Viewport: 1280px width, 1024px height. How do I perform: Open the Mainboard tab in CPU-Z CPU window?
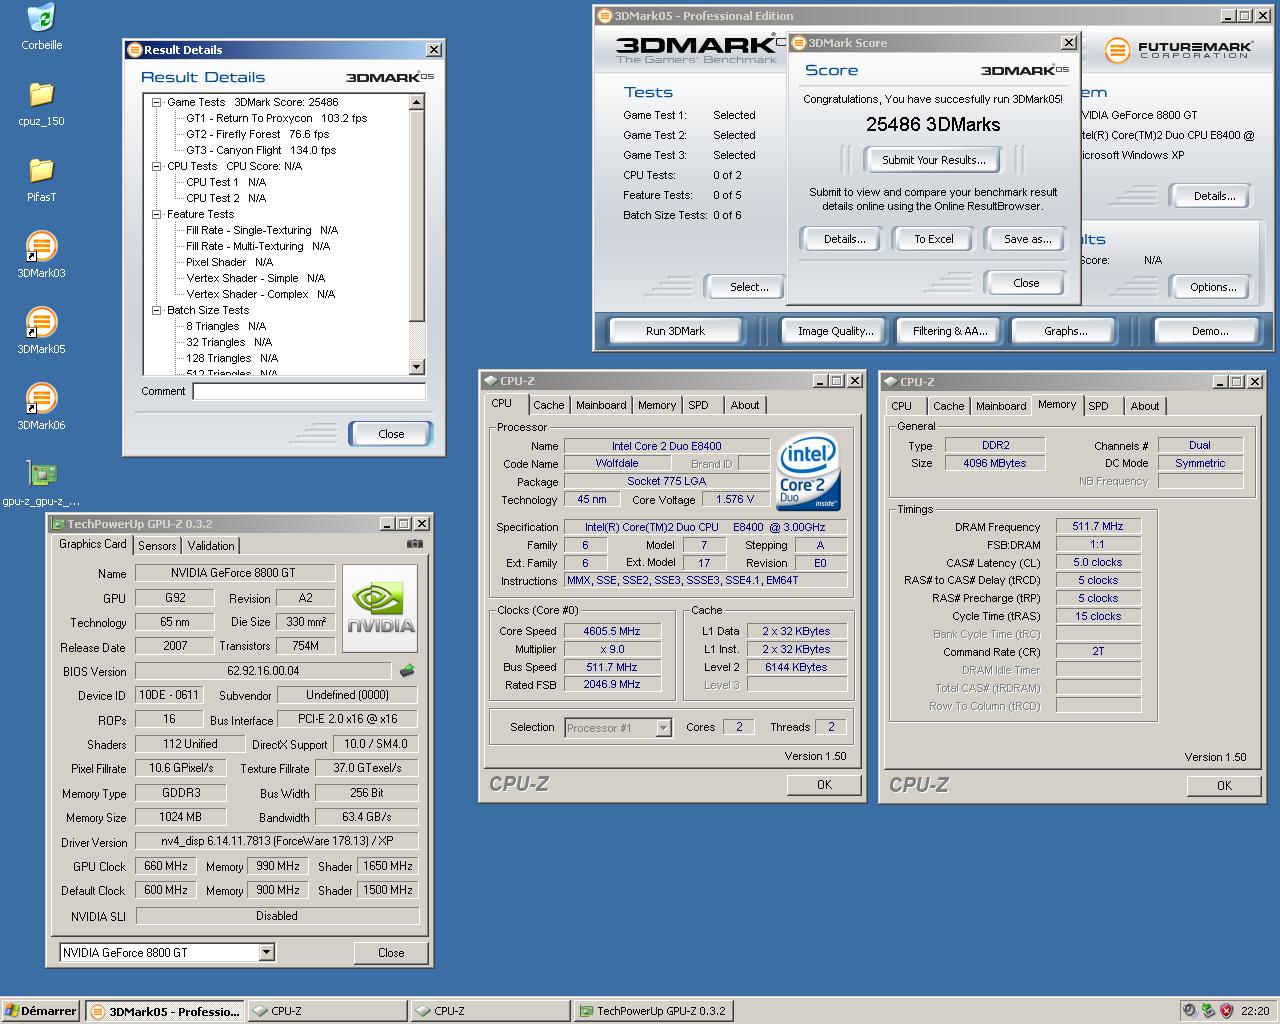click(601, 405)
